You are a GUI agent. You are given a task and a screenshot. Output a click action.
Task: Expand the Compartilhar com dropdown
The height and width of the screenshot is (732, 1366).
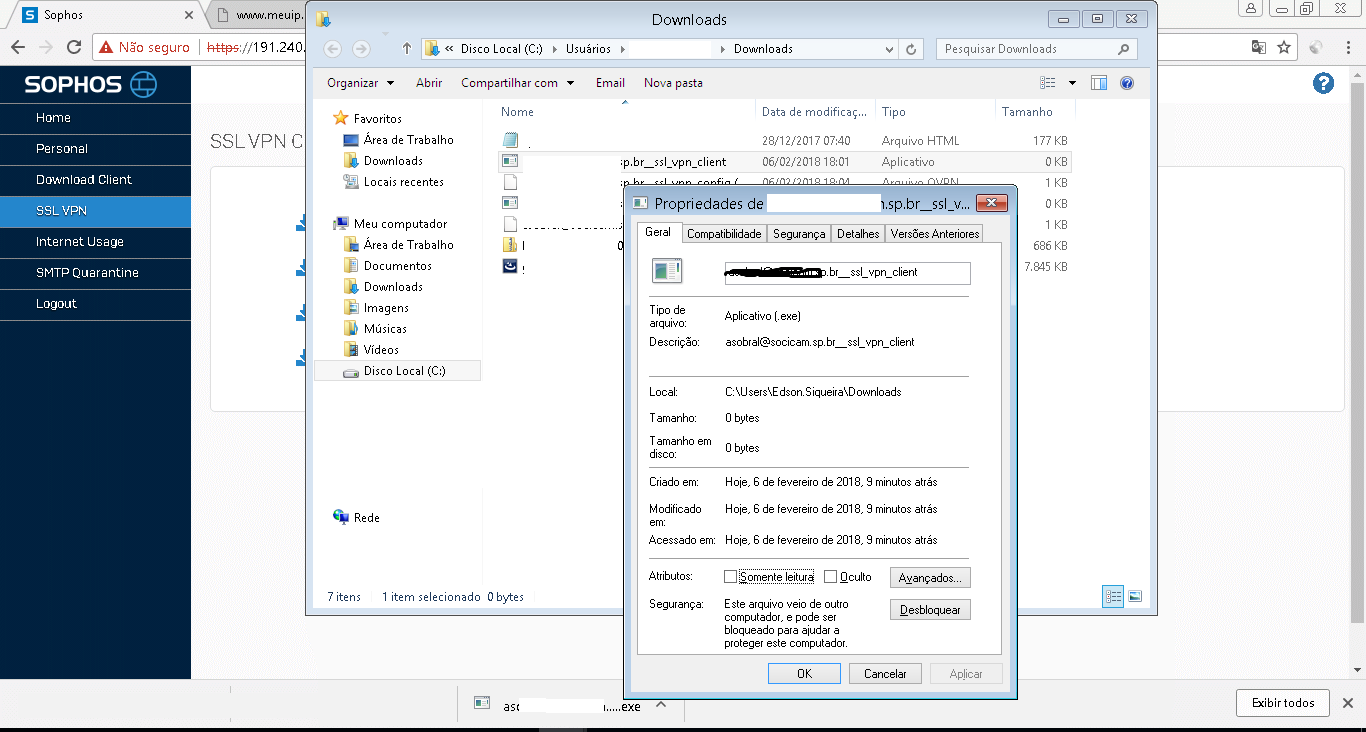(571, 83)
